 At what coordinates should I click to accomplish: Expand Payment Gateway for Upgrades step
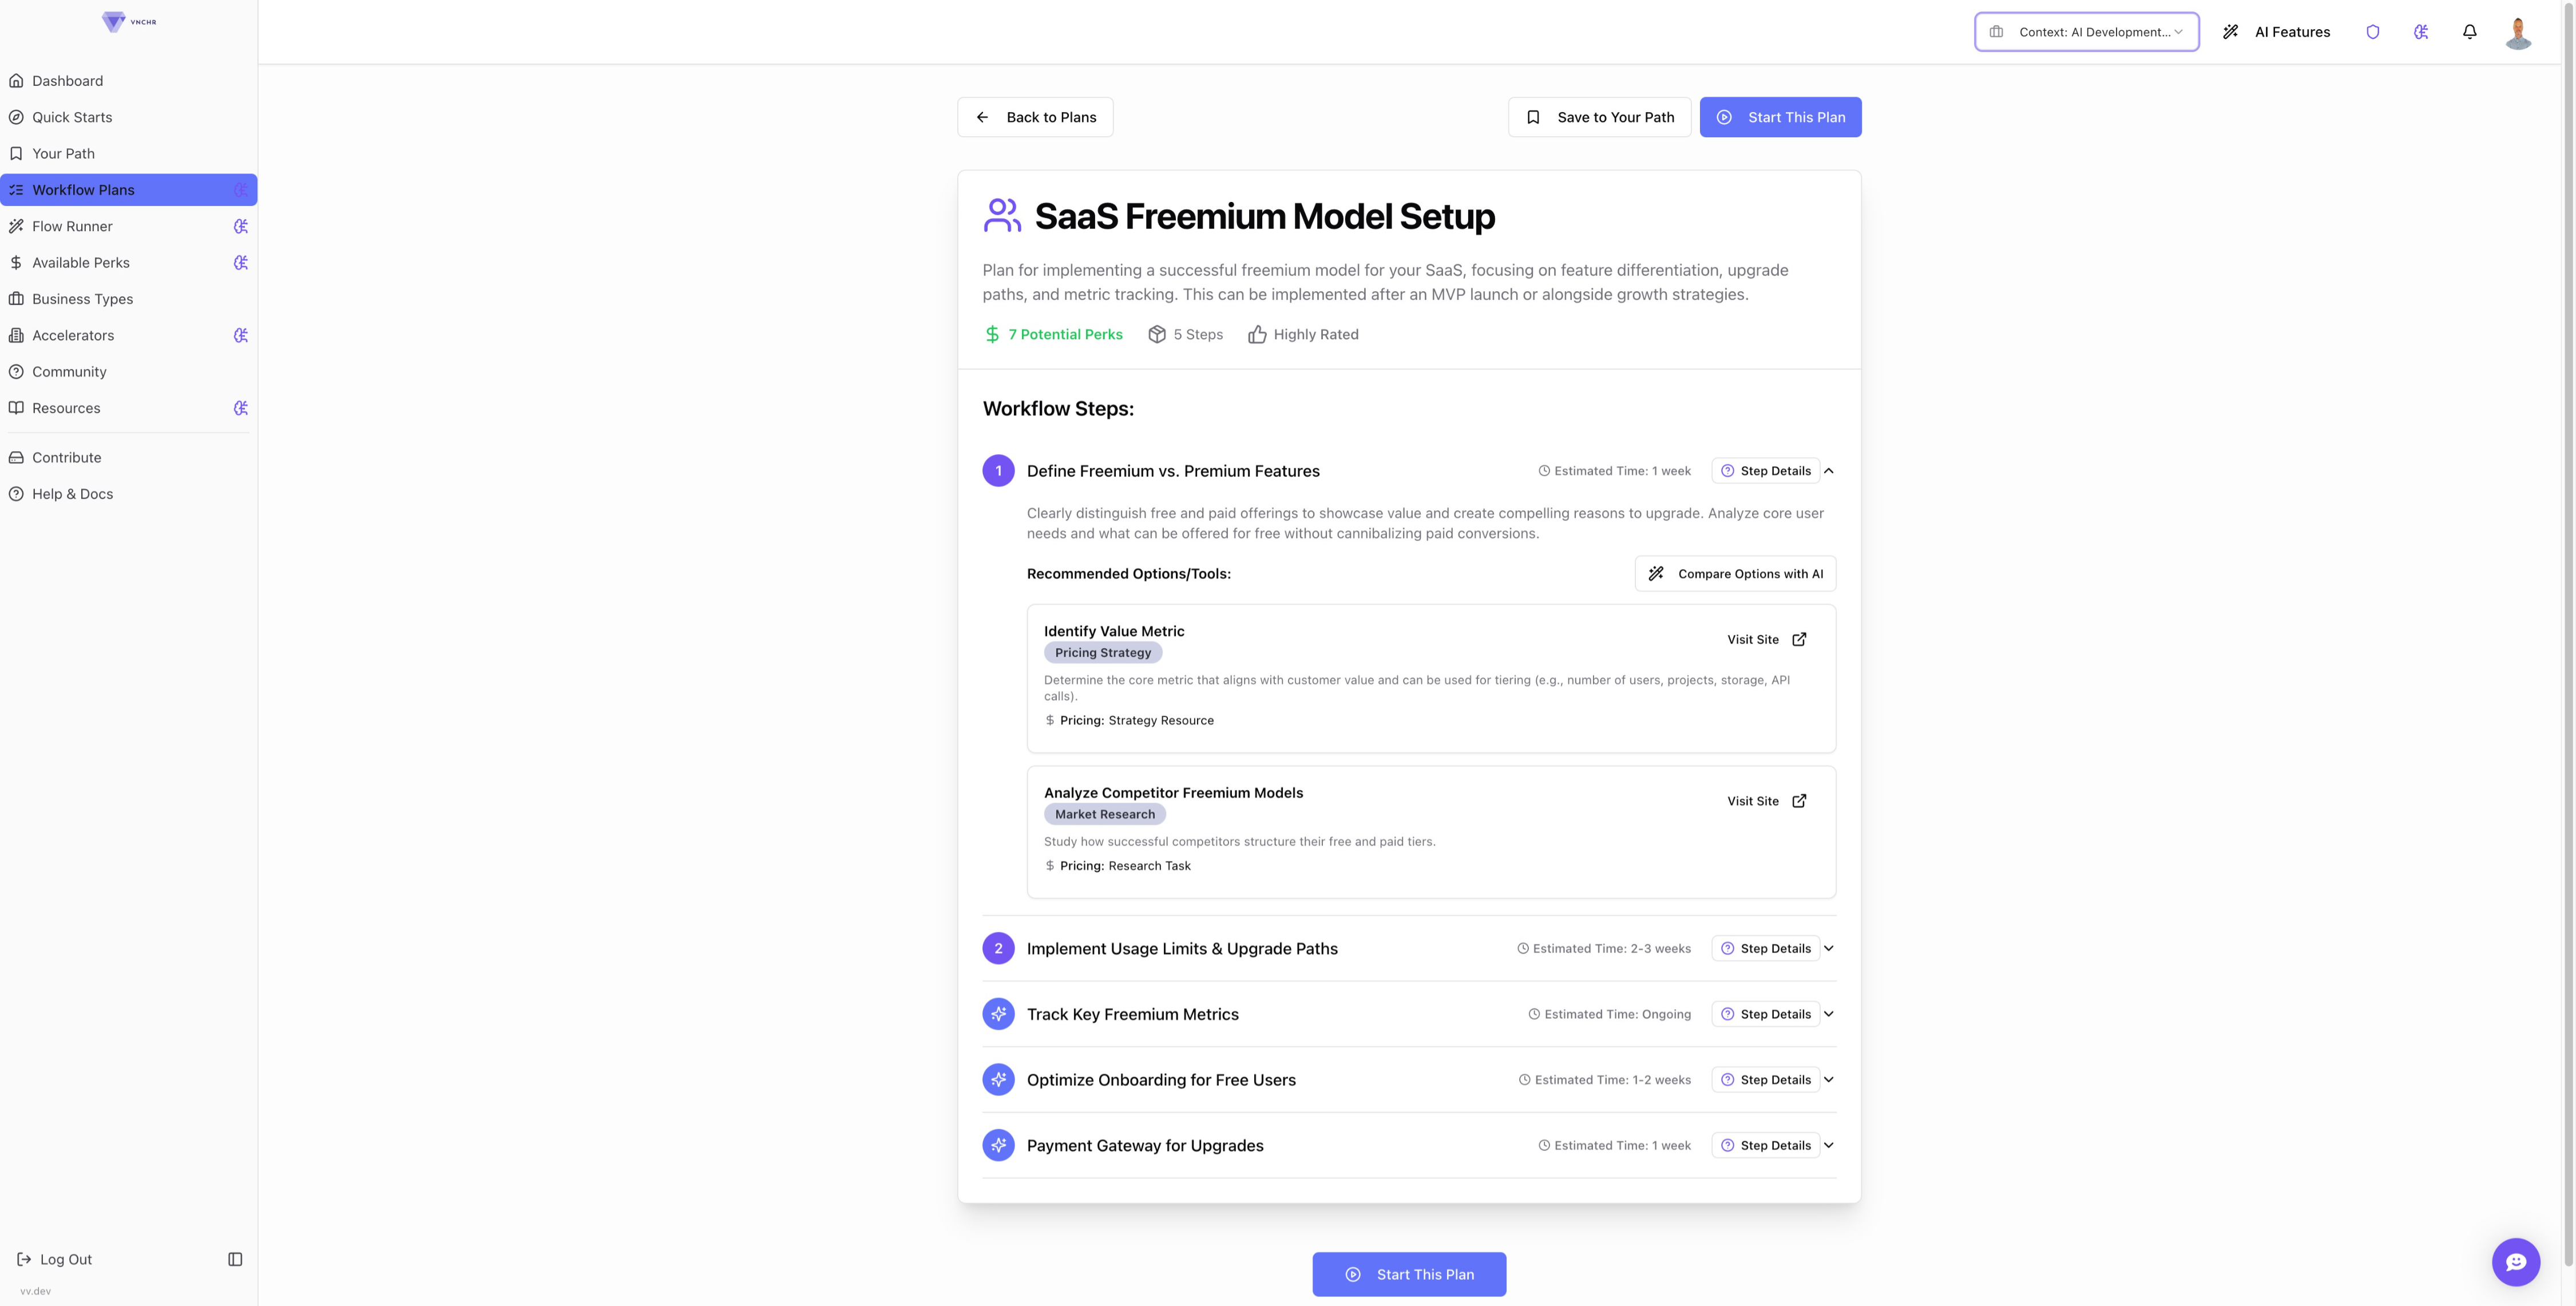[1829, 1146]
